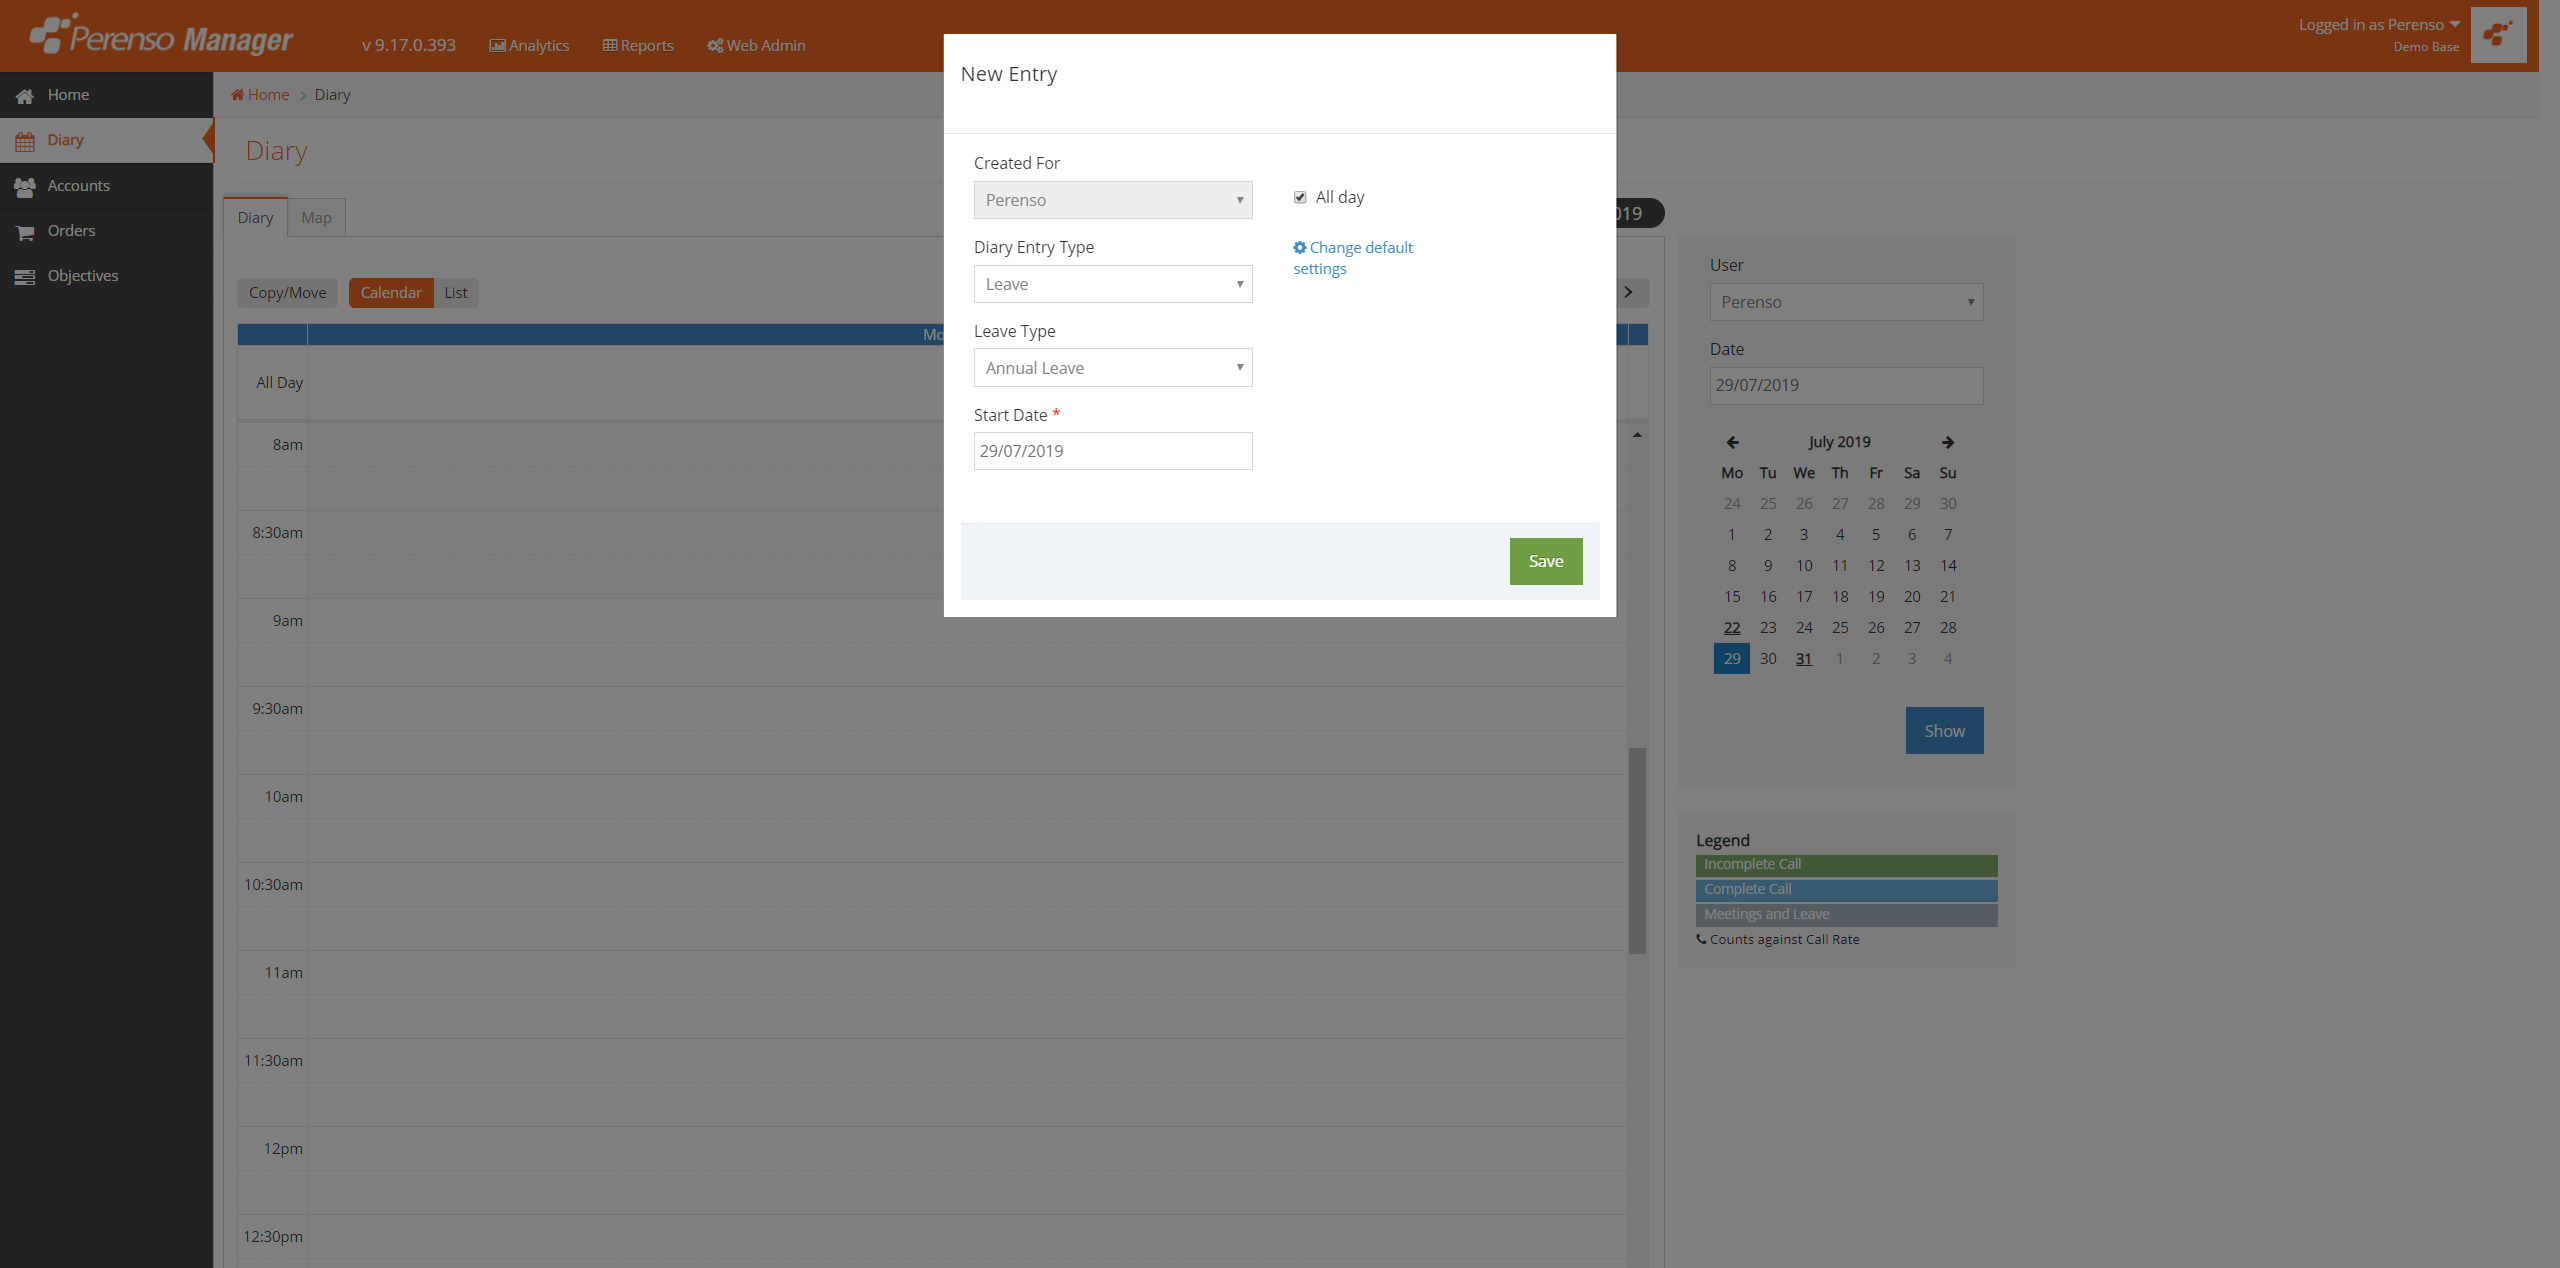Click the Home house icon in sidebar

(25, 96)
